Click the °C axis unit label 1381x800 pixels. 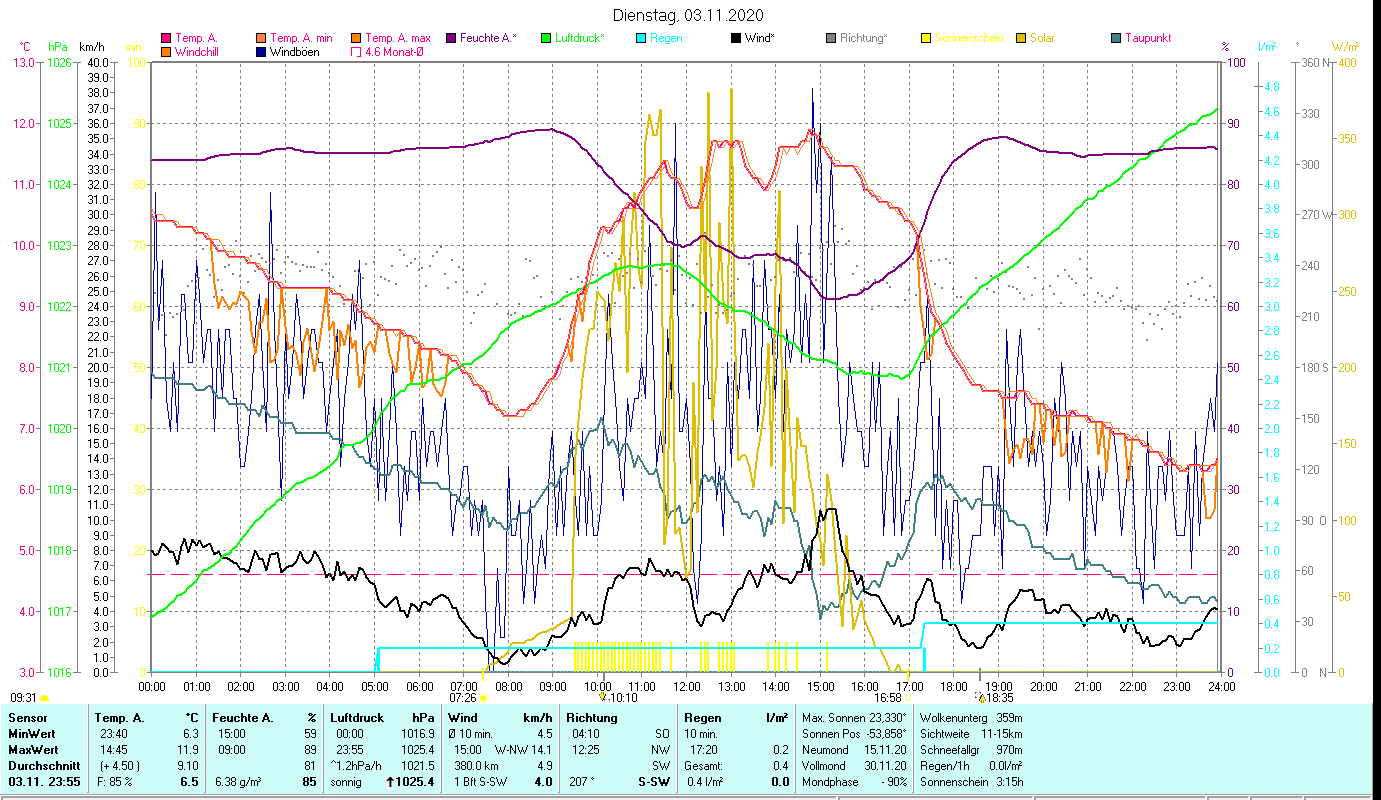26,47
